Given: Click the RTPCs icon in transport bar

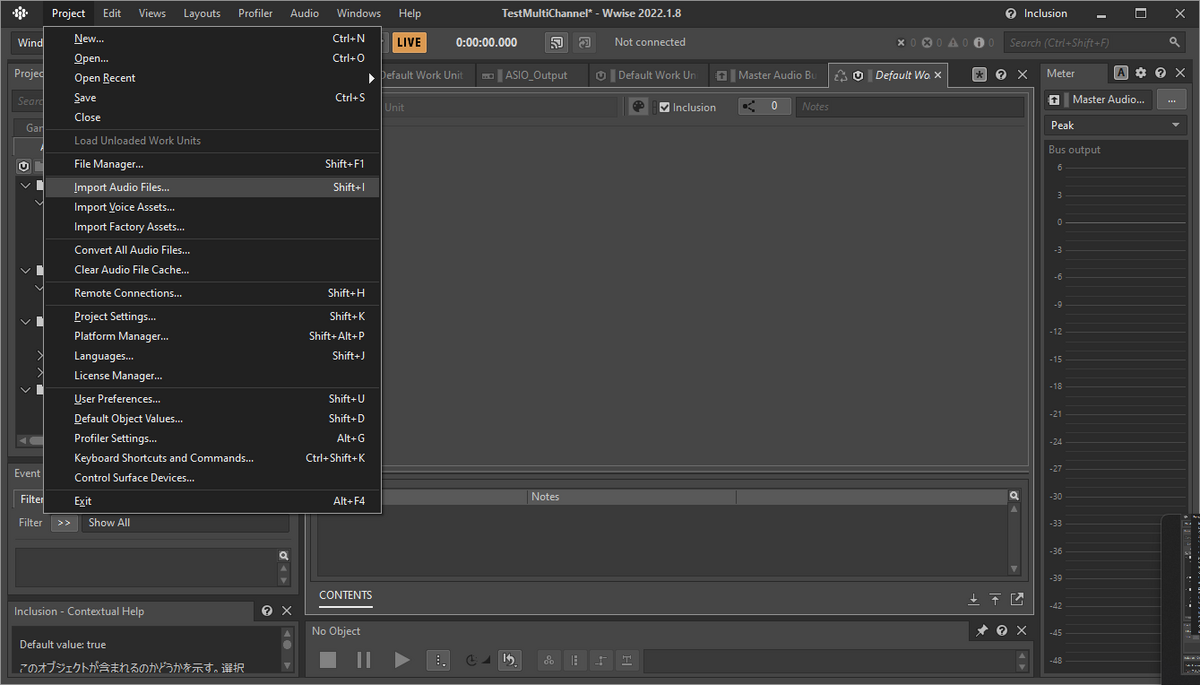Looking at the screenshot, I should [x=575, y=660].
